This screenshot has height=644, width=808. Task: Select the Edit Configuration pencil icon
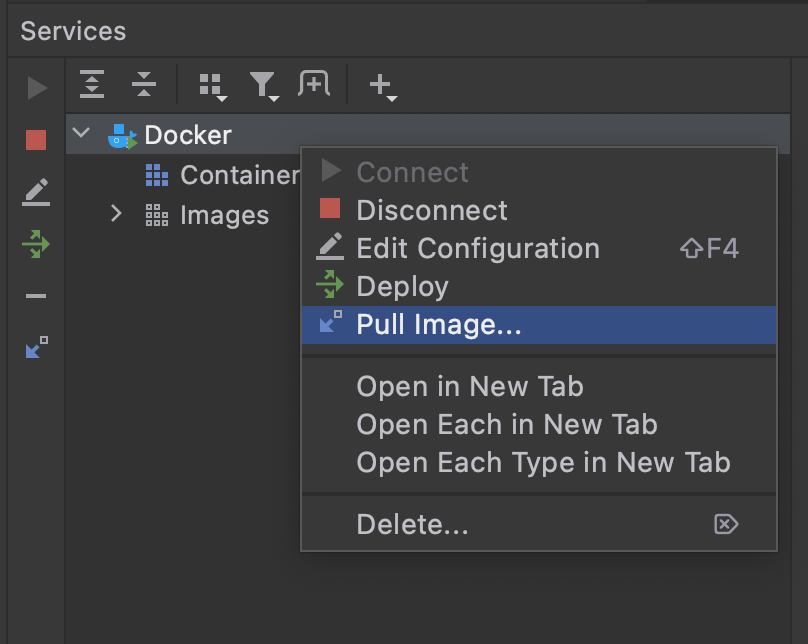[35, 192]
